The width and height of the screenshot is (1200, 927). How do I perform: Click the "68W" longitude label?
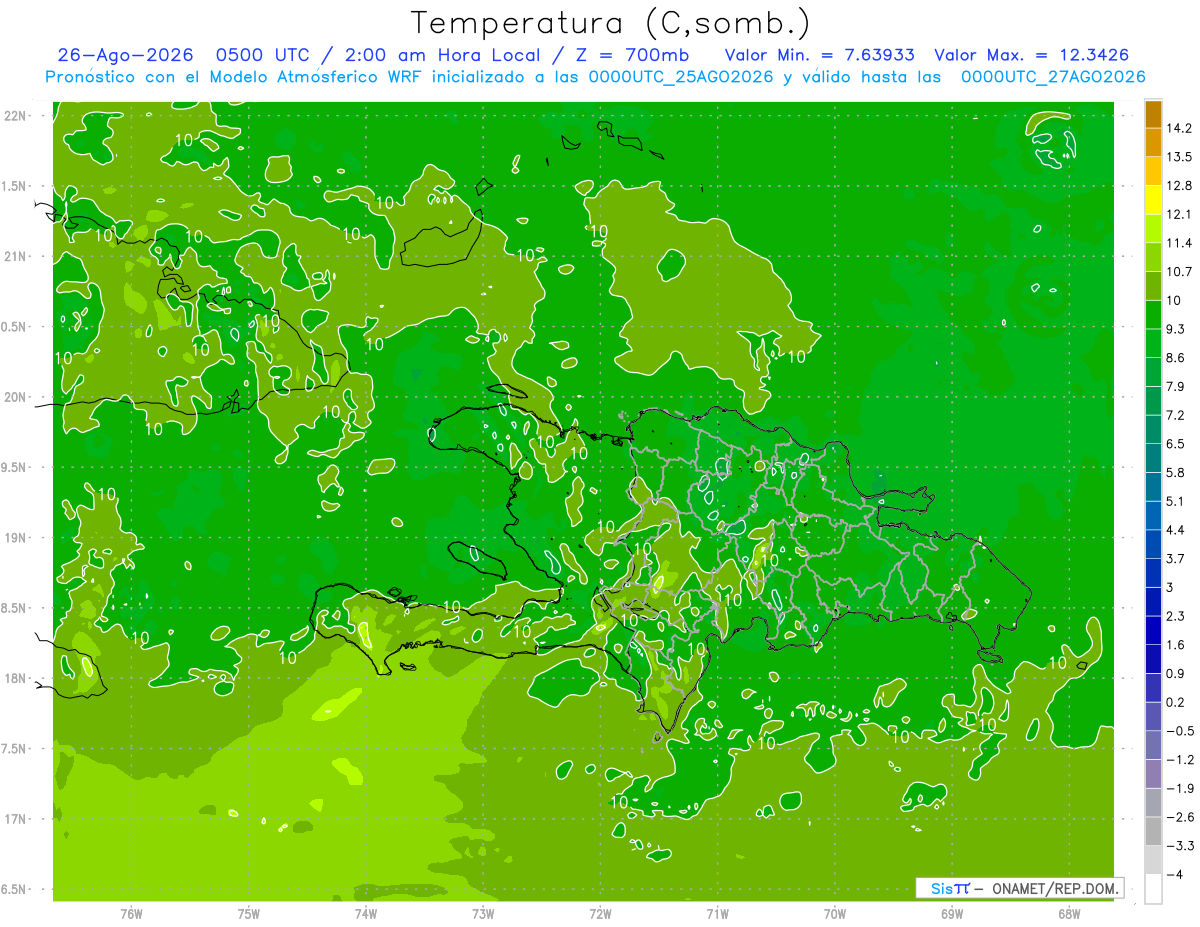(x=1069, y=914)
